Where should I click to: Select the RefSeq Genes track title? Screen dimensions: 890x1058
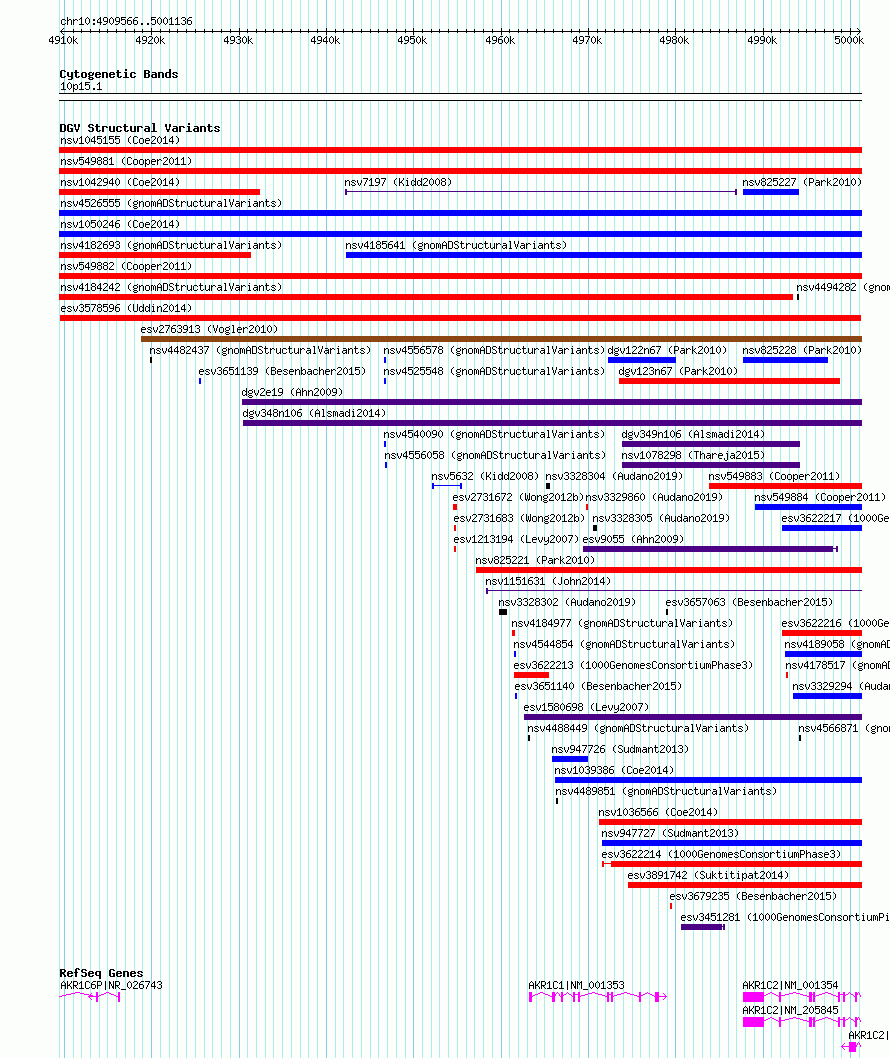click(101, 973)
